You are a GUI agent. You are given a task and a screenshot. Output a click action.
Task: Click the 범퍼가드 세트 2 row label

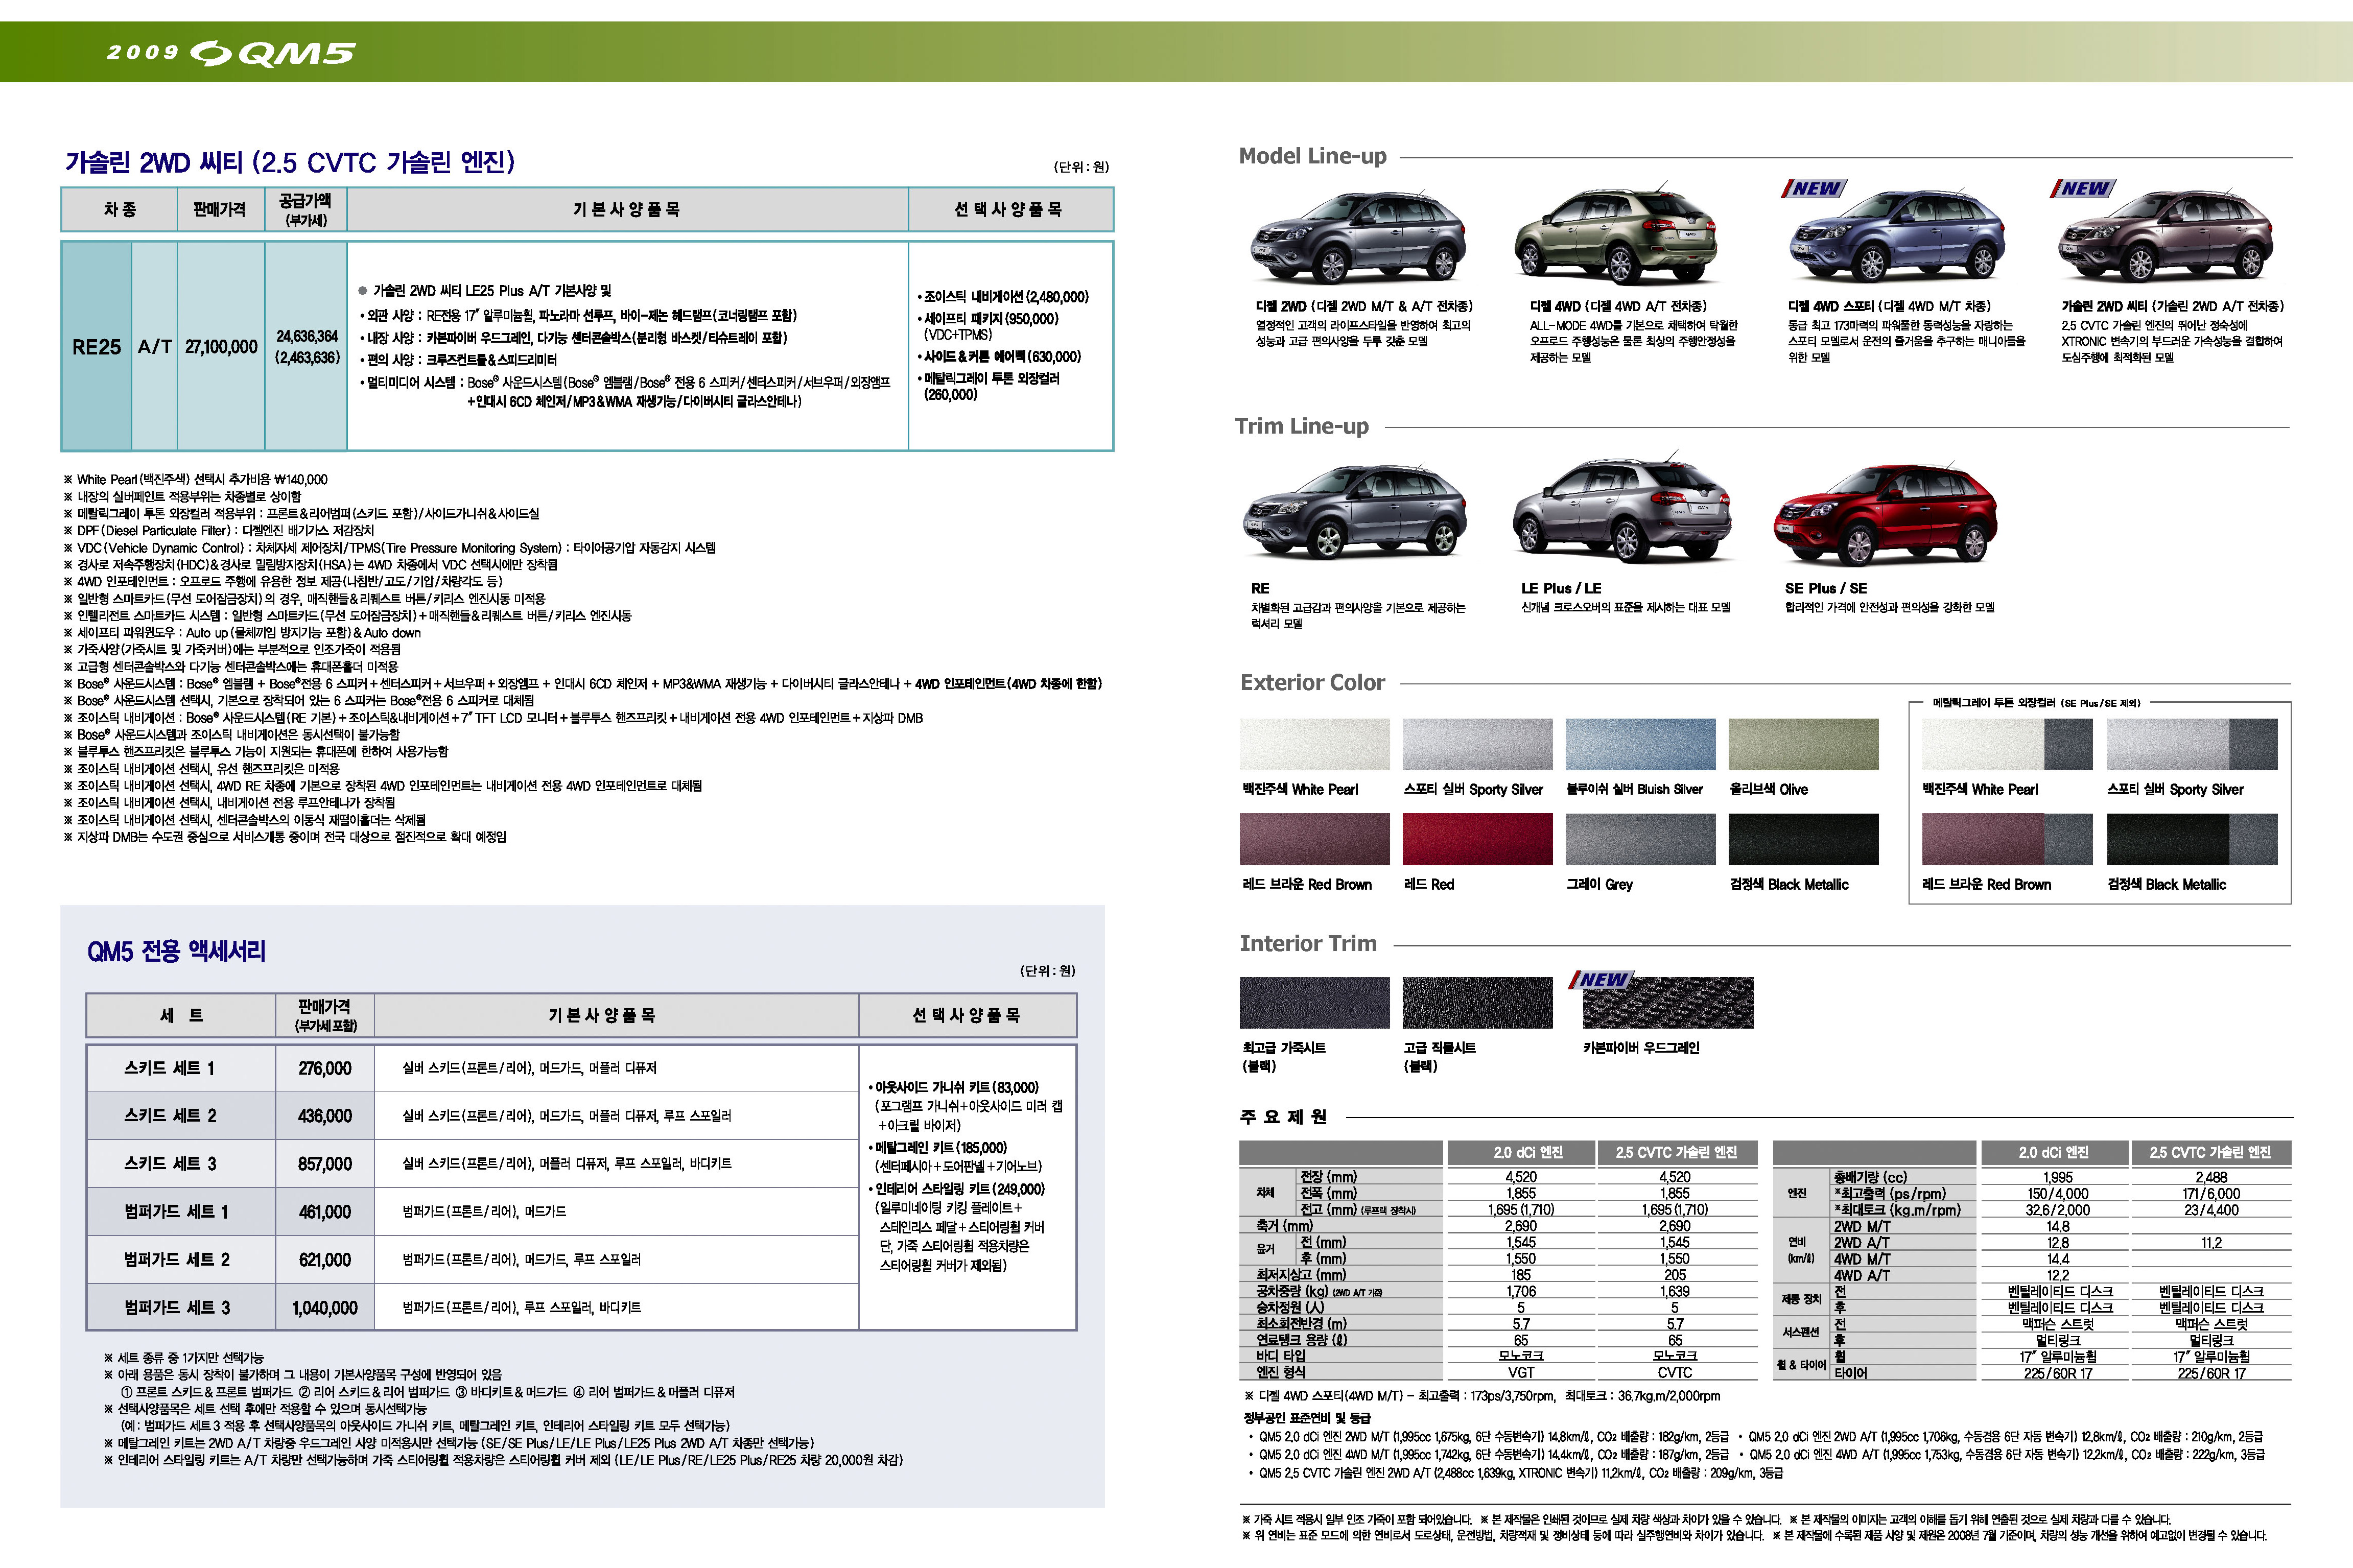click(176, 1260)
